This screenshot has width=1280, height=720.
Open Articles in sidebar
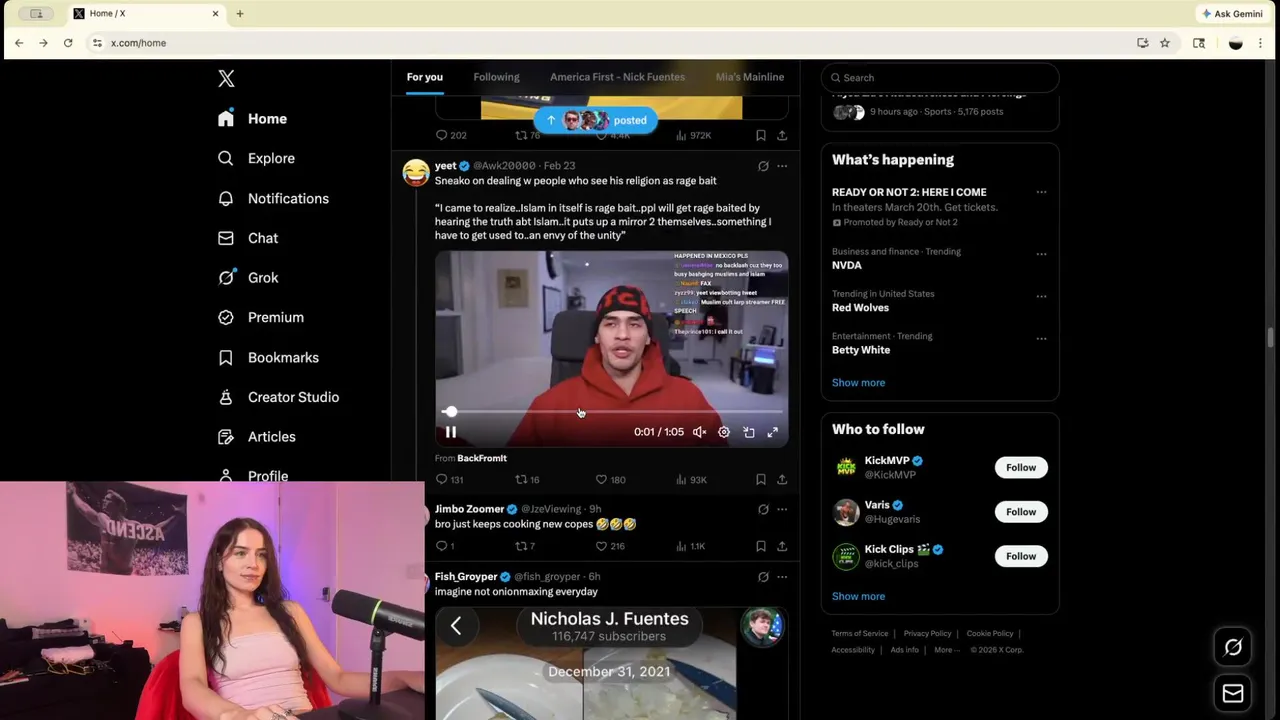point(258,437)
